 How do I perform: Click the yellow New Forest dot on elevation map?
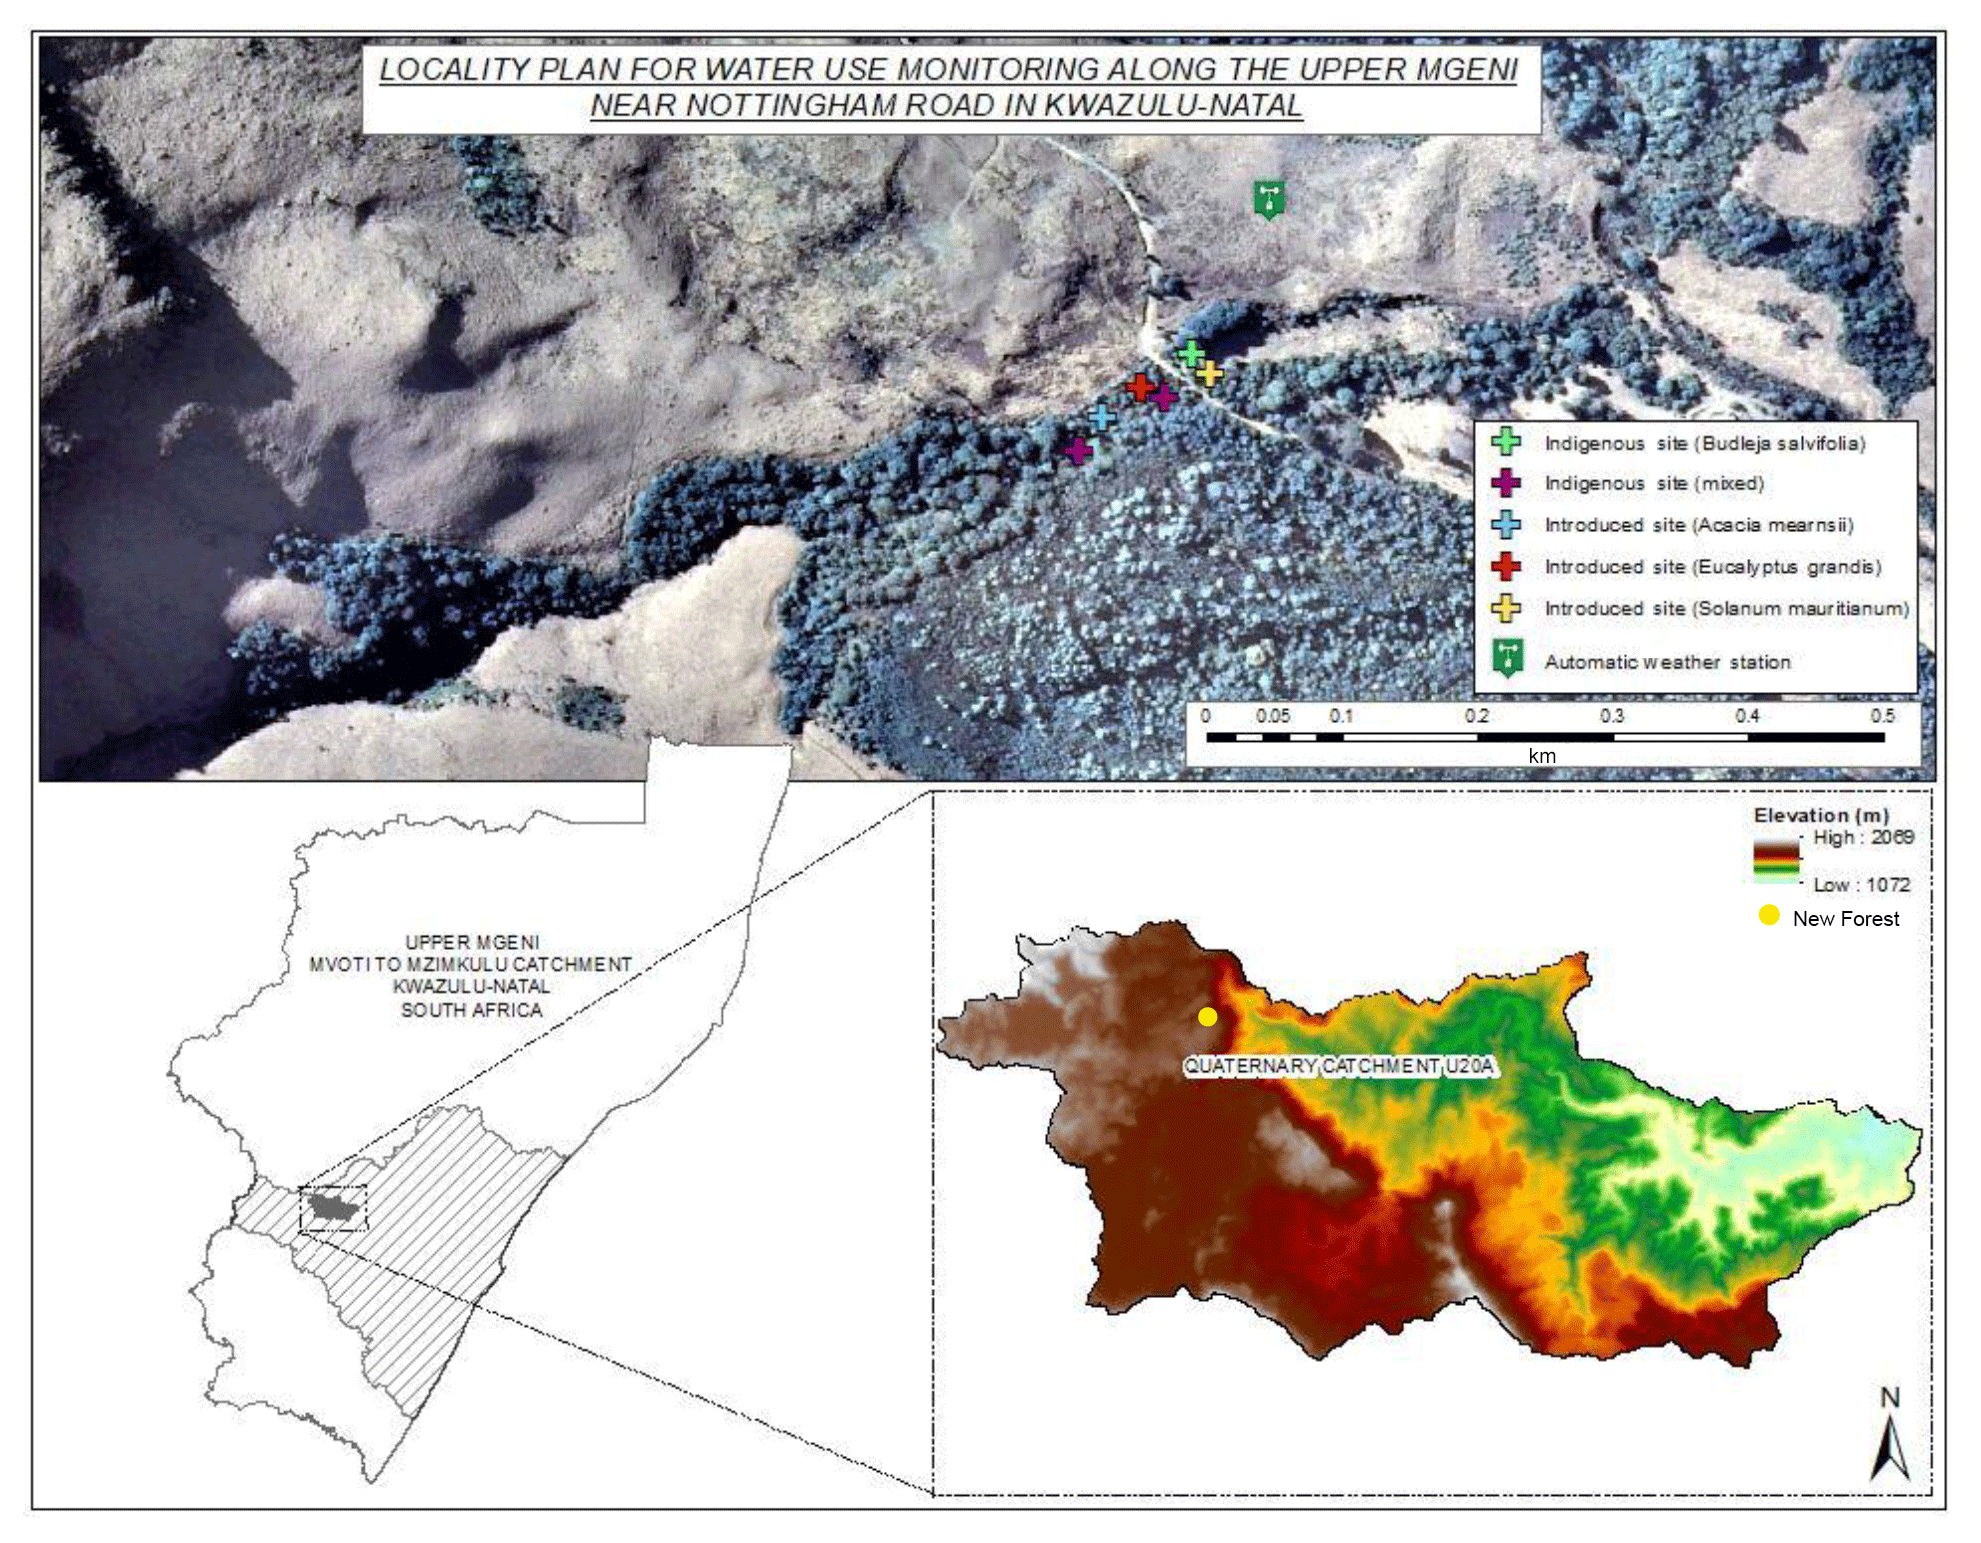[x=1208, y=1017]
